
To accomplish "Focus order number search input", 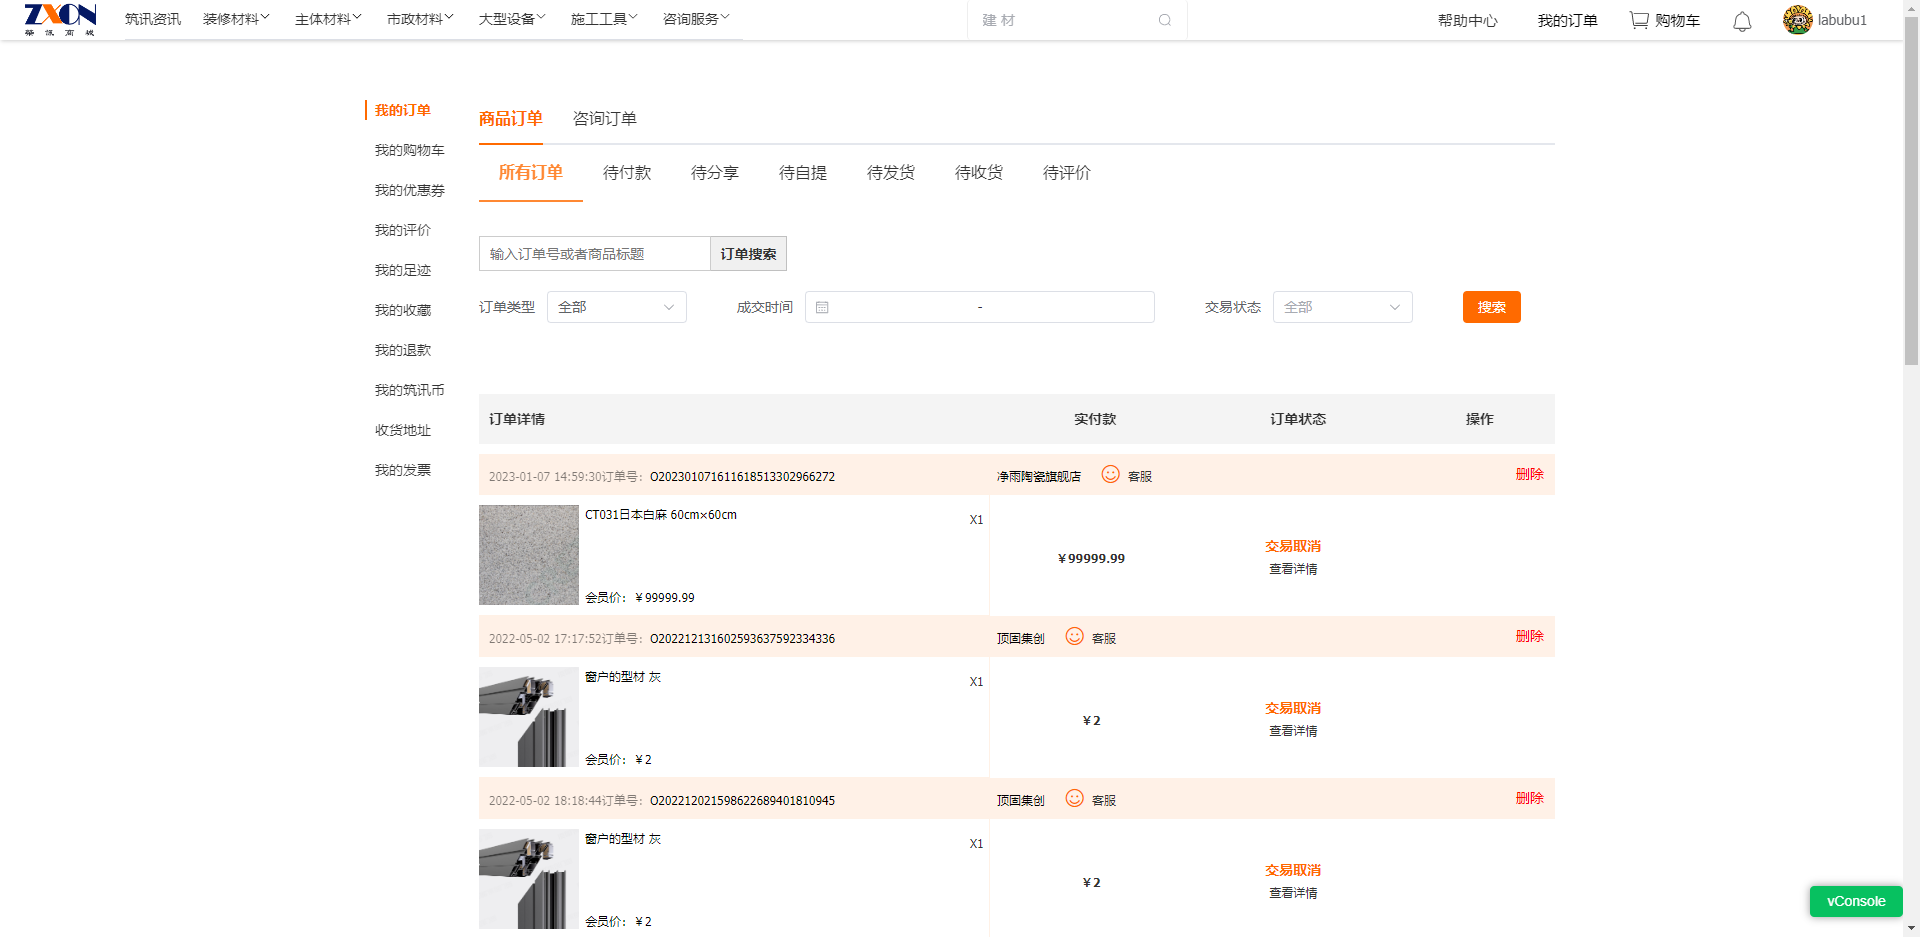I will coord(595,254).
